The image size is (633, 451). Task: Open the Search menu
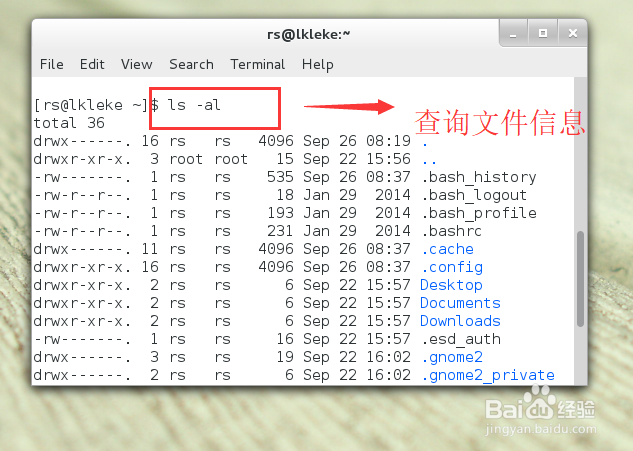191,64
